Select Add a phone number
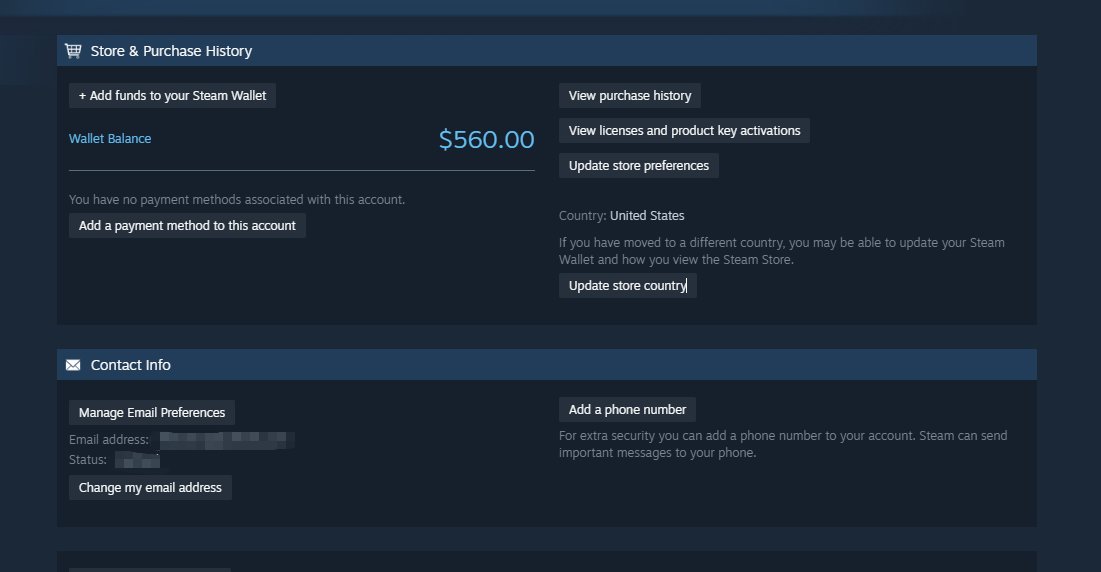 [x=627, y=410]
